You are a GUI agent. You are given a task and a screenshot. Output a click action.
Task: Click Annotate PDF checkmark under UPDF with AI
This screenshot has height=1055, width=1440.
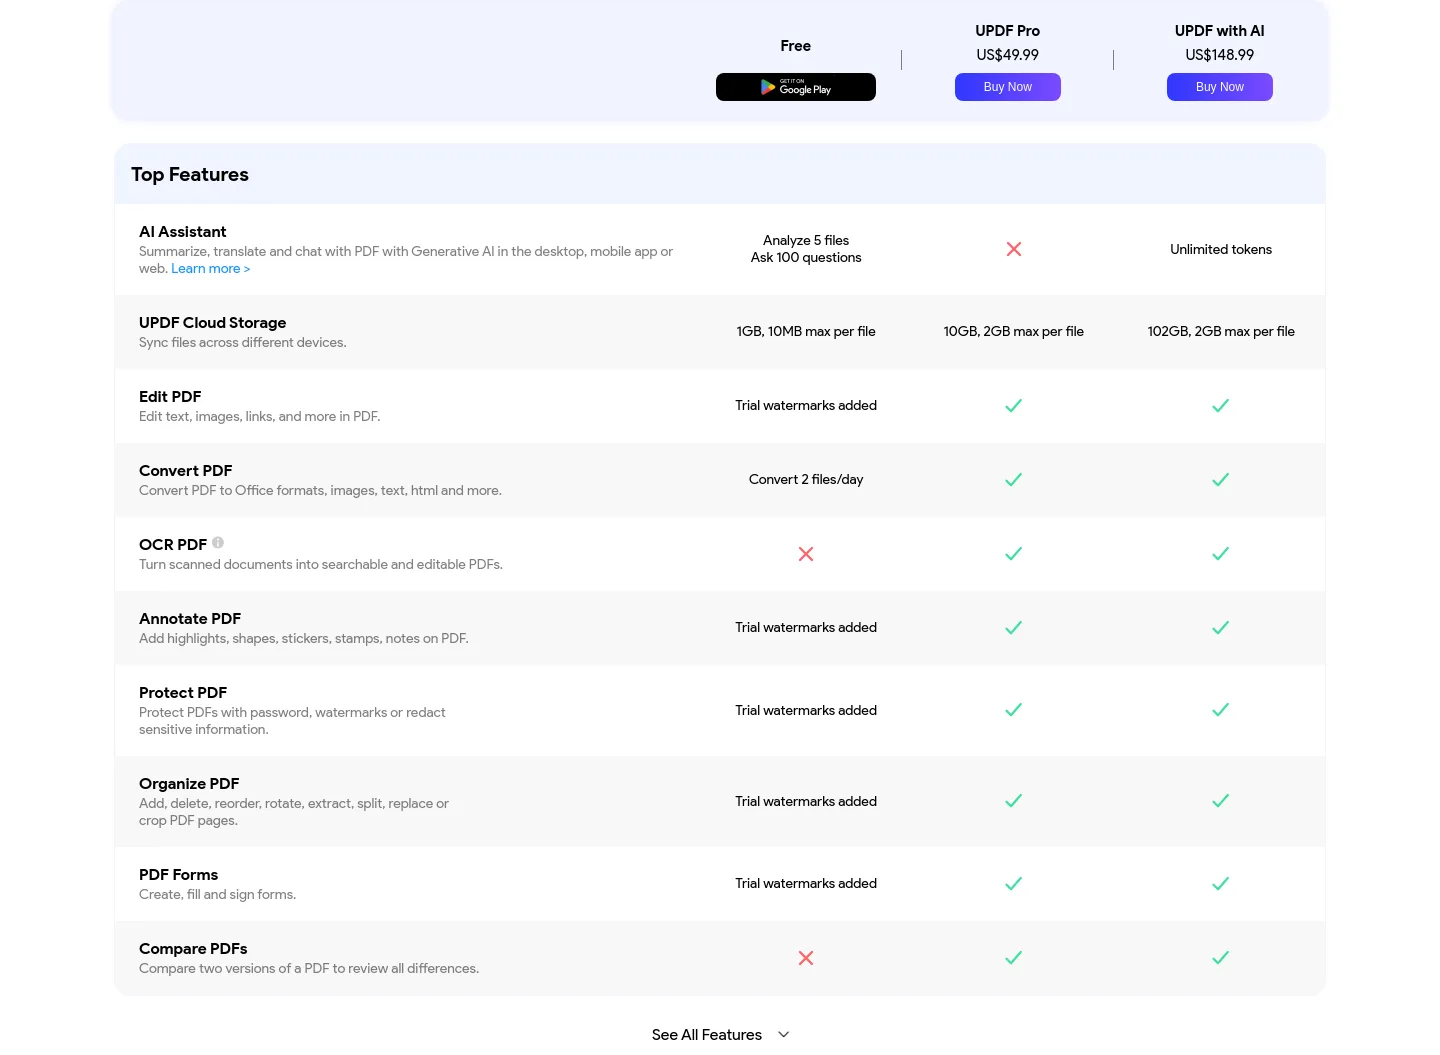point(1221,627)
